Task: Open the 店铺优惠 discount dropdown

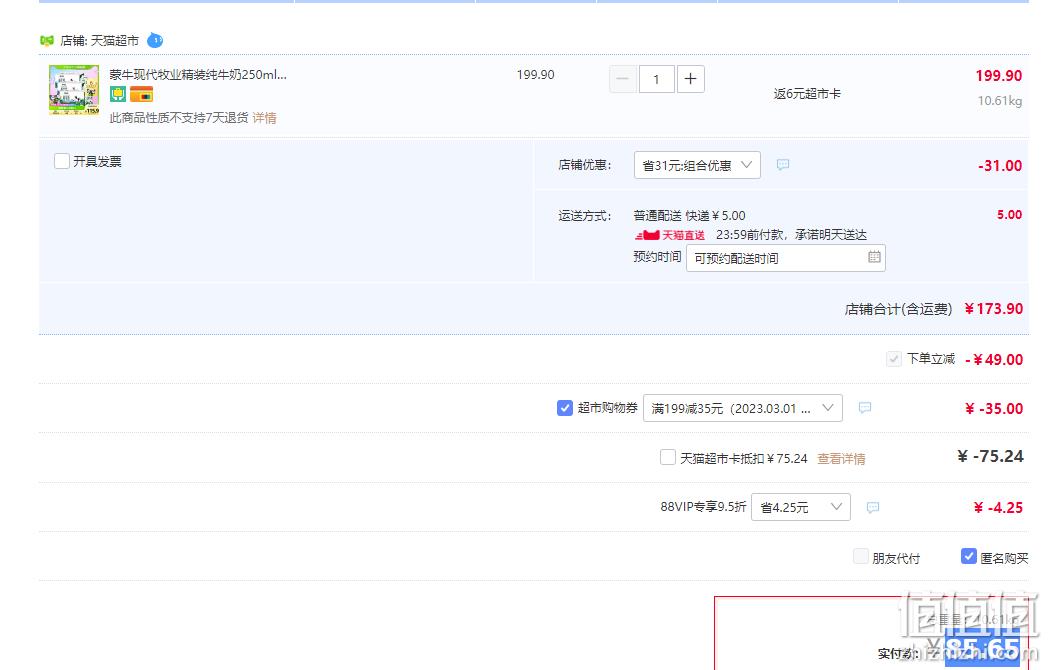Action: pyautogui.click(x=697, y=165)
